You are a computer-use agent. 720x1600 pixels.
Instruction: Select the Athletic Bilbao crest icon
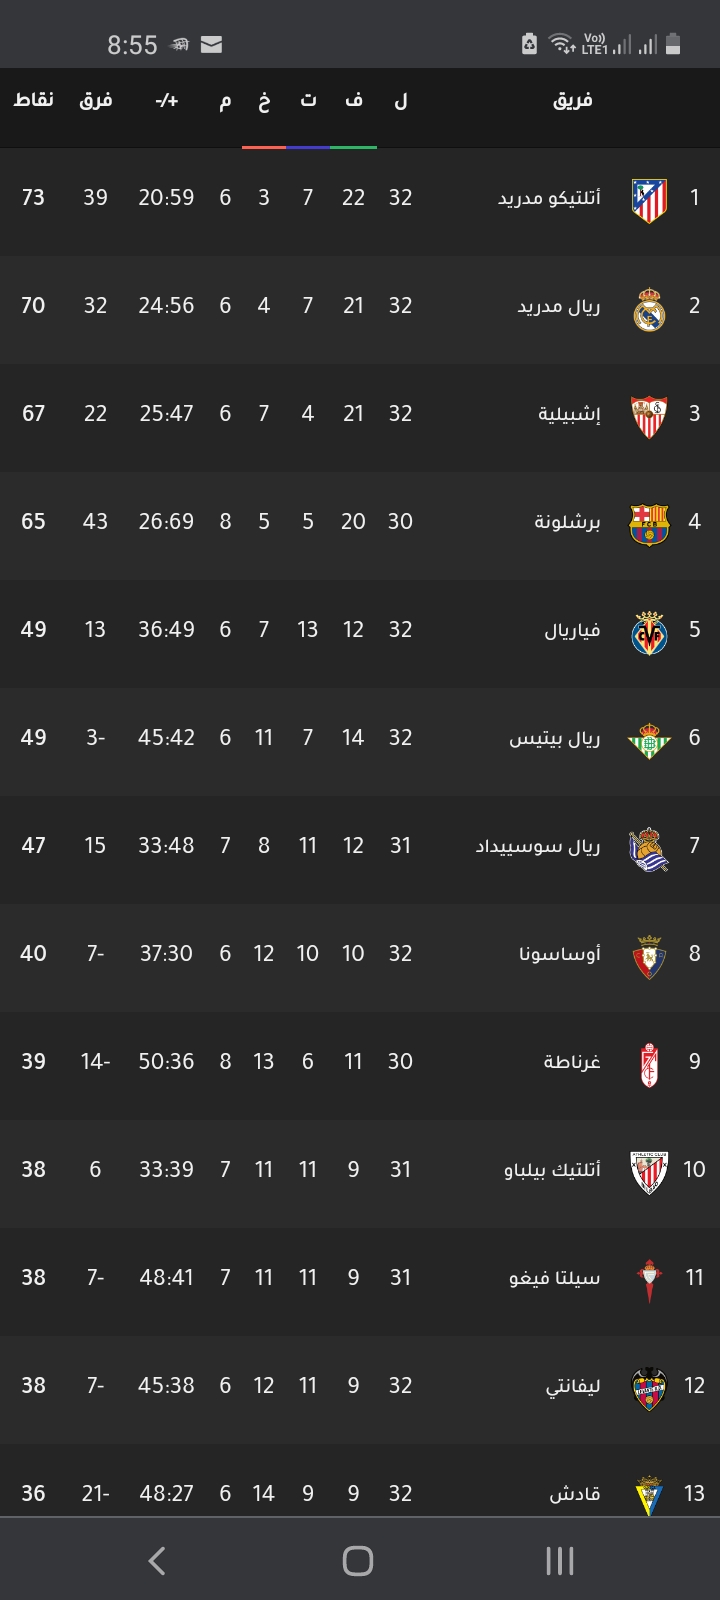click(649, 1172)
